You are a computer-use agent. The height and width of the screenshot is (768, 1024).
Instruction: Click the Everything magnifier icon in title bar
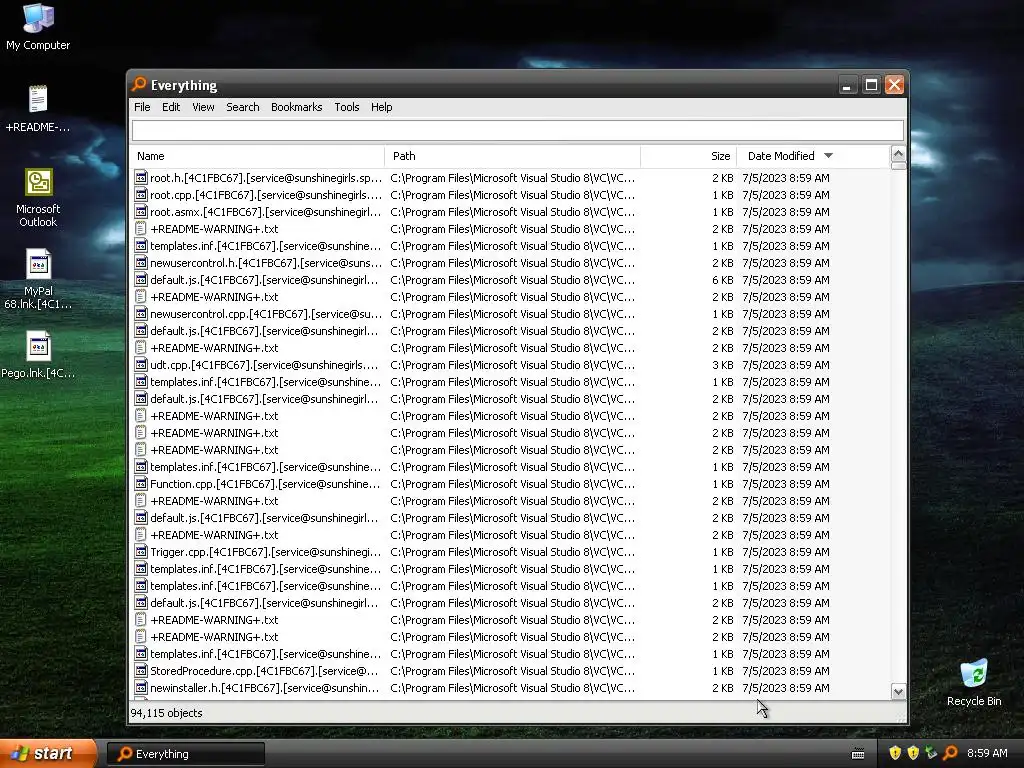(x=138, y=84)
